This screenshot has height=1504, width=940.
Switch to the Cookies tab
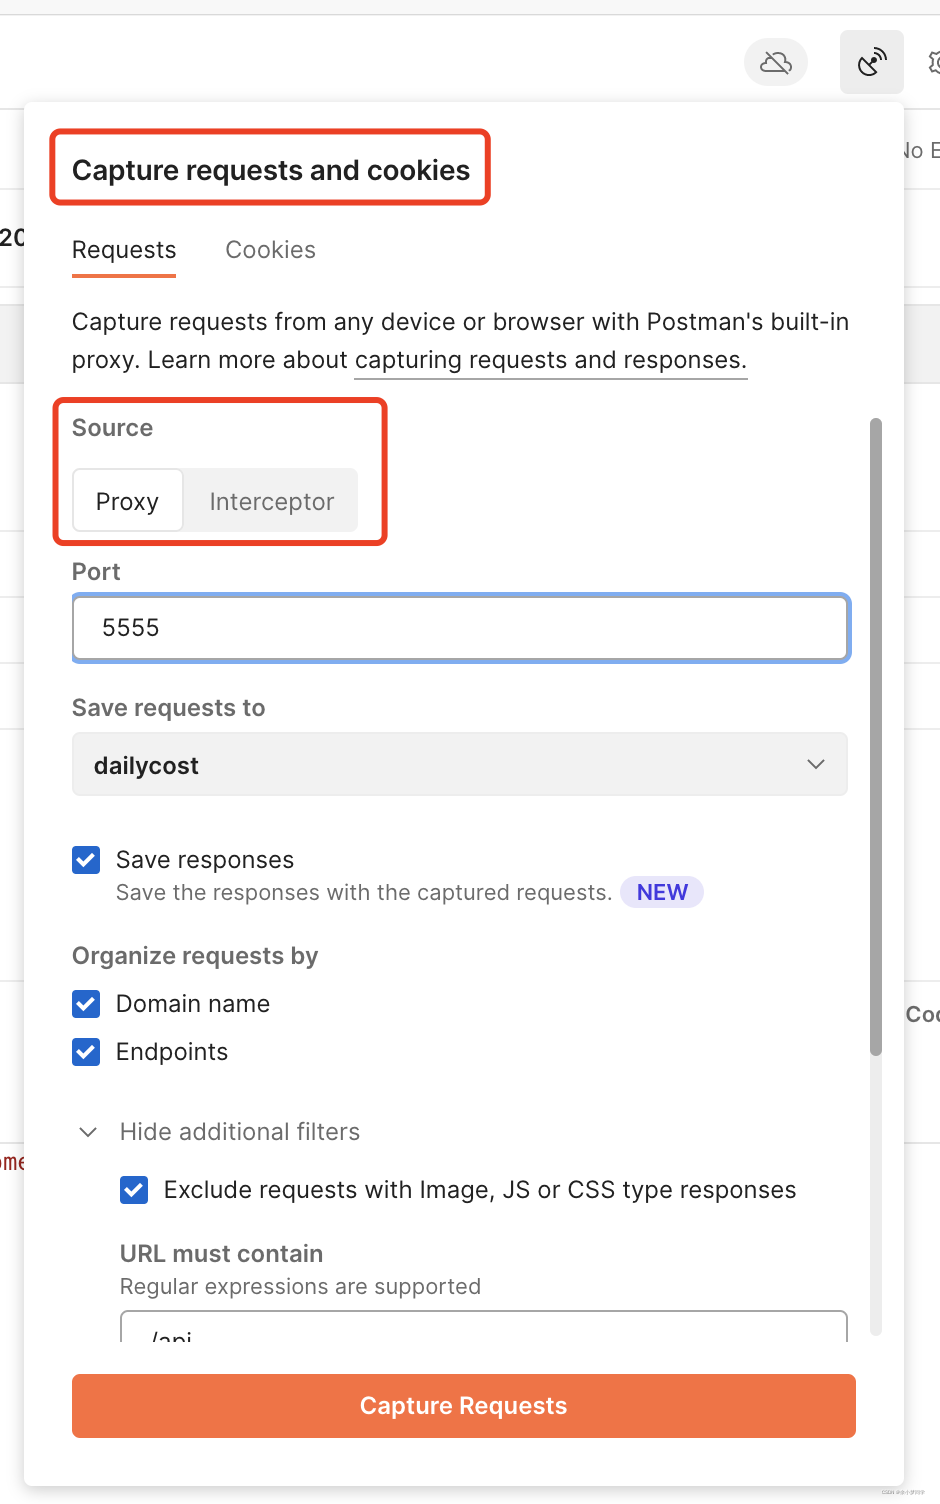[270, 250]
